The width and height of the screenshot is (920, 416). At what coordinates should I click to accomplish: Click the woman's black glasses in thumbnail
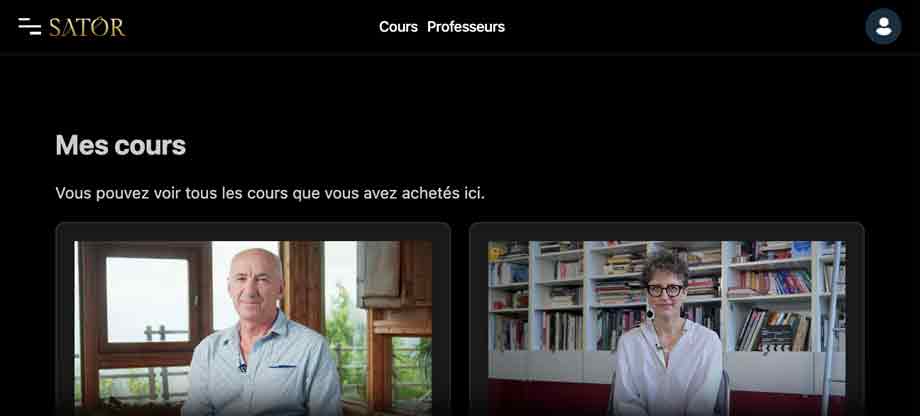665,290
